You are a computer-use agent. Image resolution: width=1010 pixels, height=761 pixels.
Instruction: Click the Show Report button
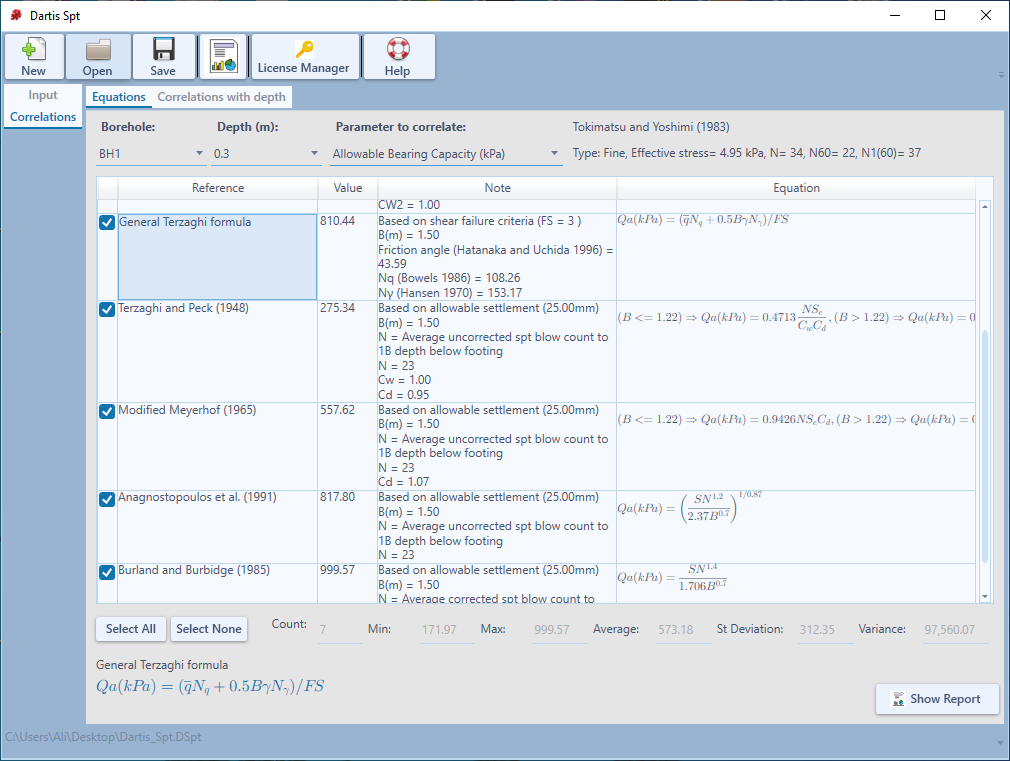pyautogui.click(x=937, y=699)
